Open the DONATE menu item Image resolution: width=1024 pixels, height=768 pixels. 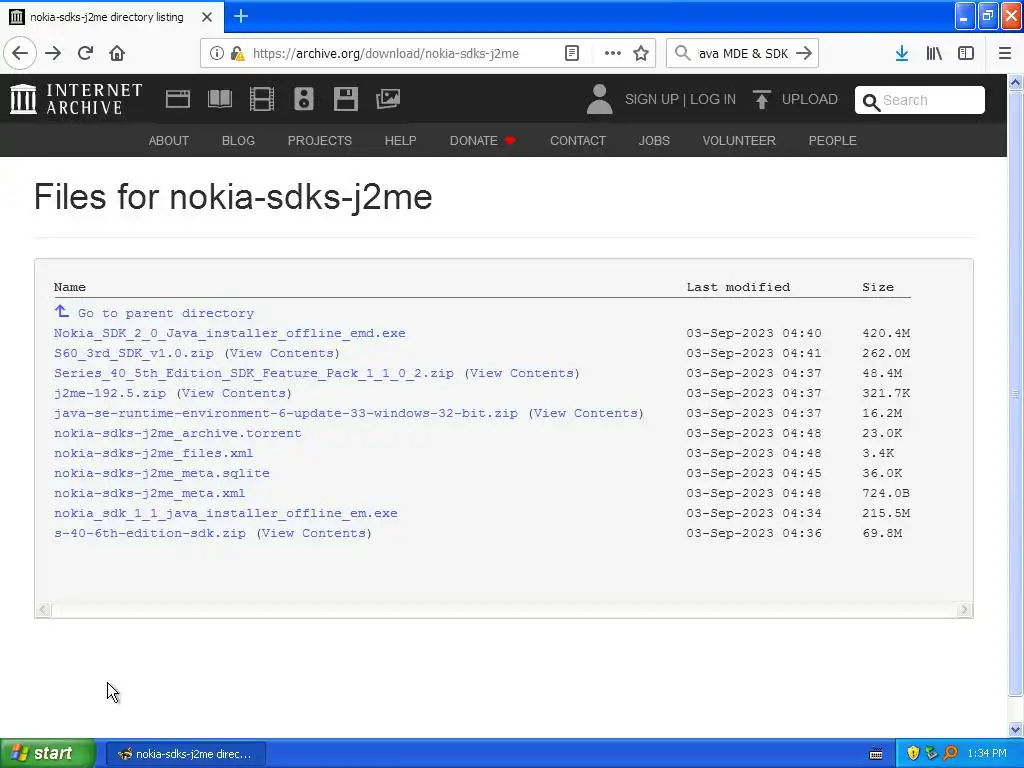coord(482,140)
